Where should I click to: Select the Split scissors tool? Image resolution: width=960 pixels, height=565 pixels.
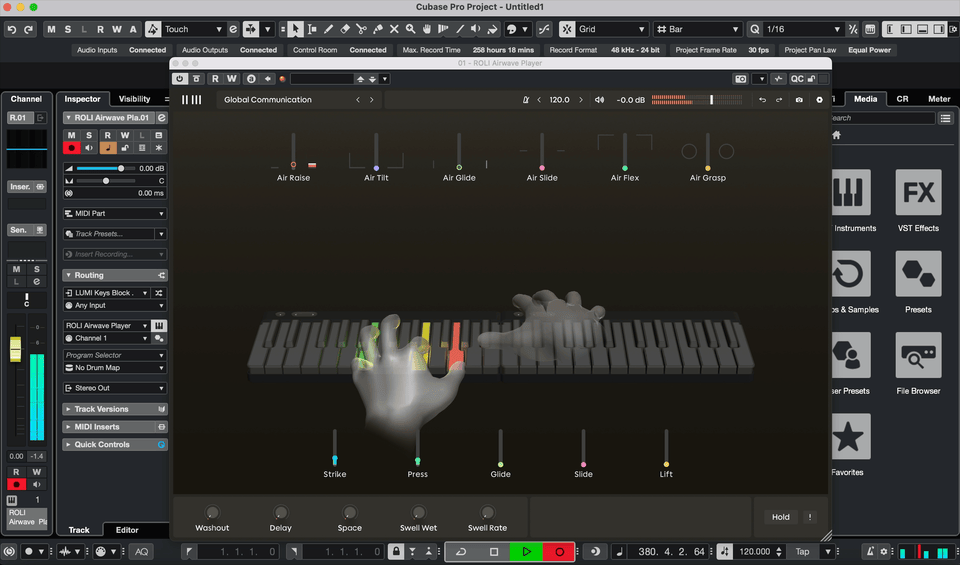pyautogui.click(x=361, y=29)
